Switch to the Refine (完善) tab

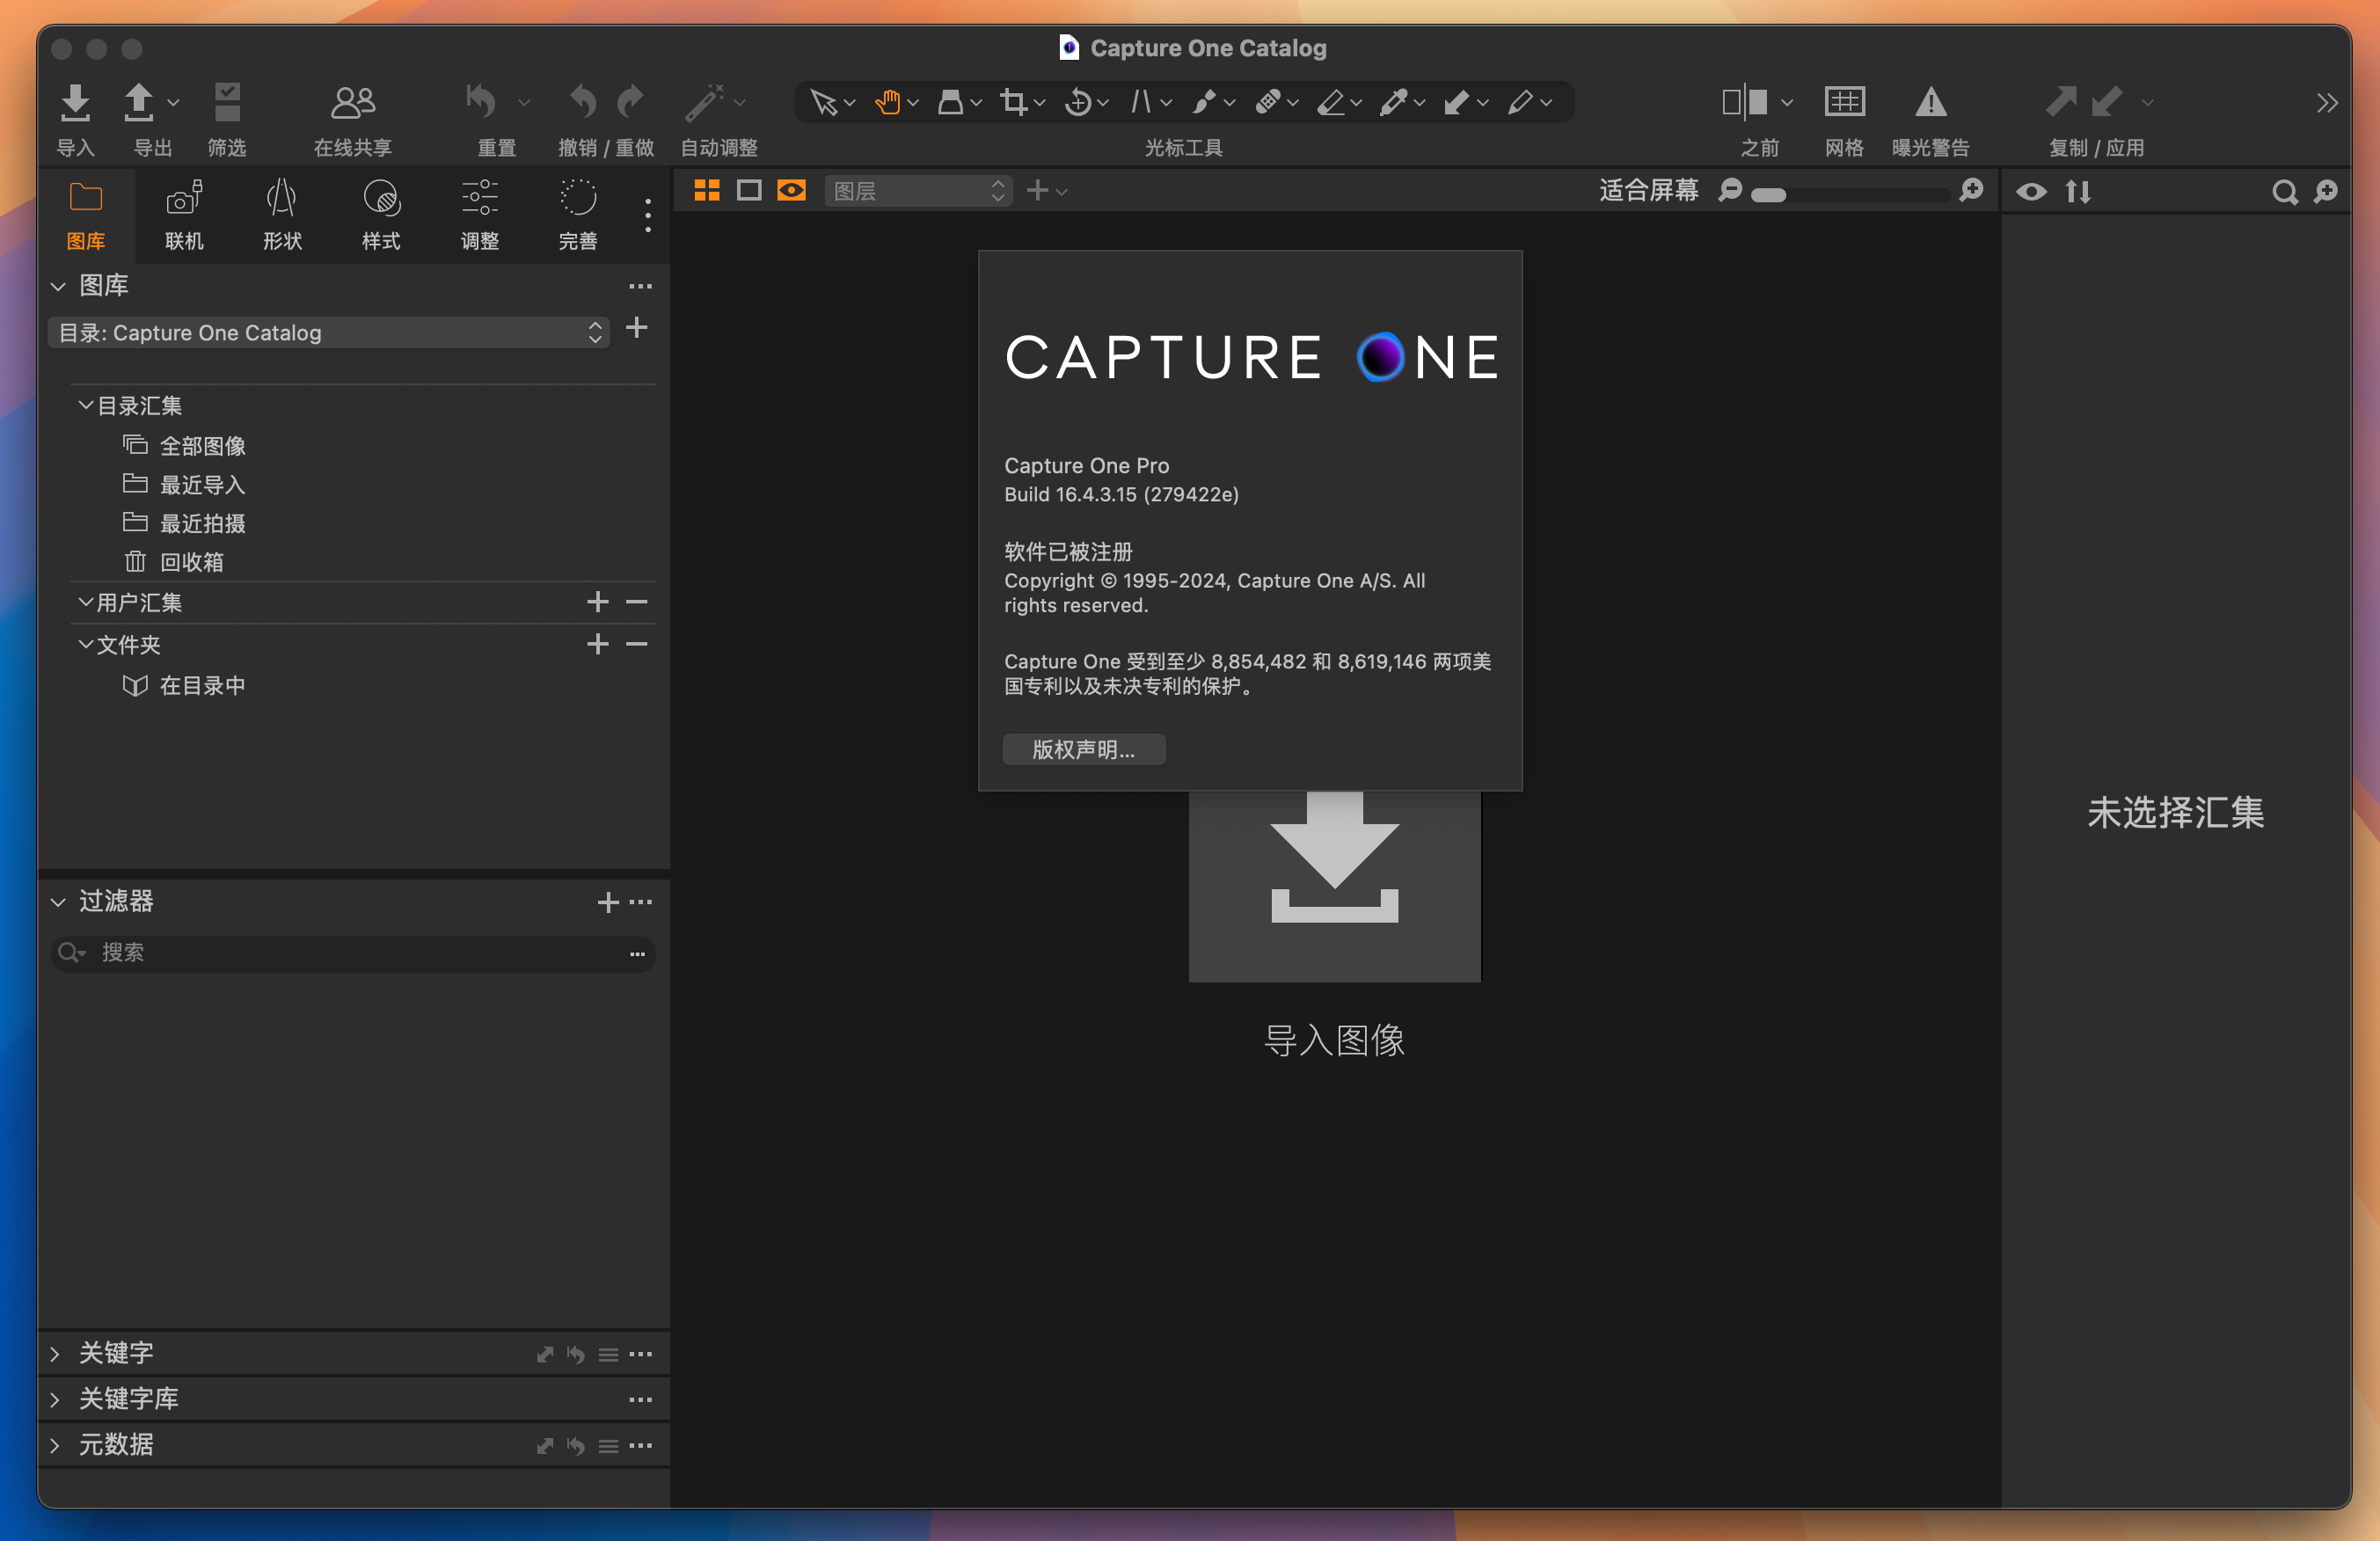tap(578, 215)
